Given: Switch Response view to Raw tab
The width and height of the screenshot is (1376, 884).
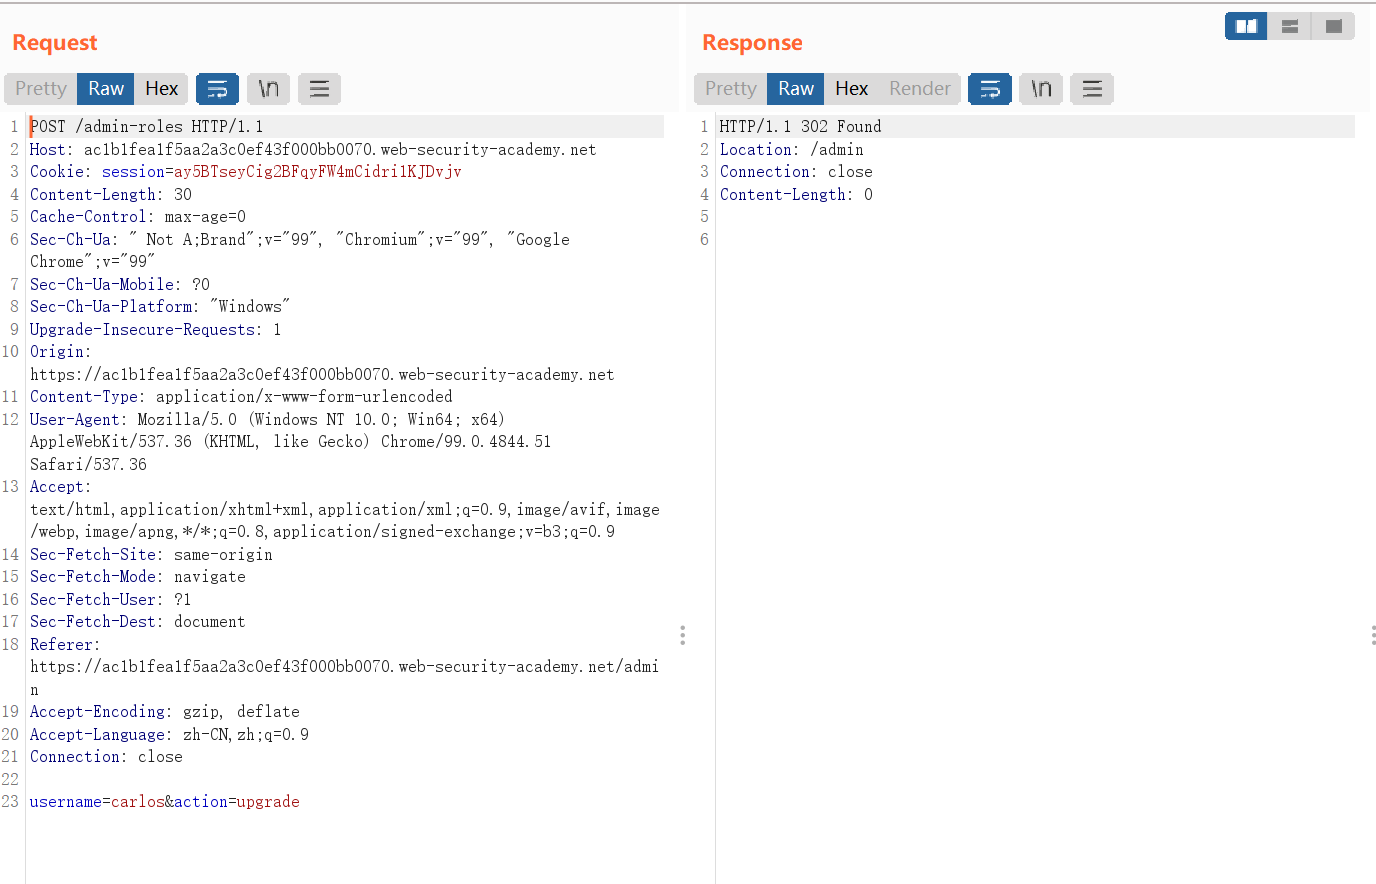Looking at the screenshot, I should coord(796,89).
